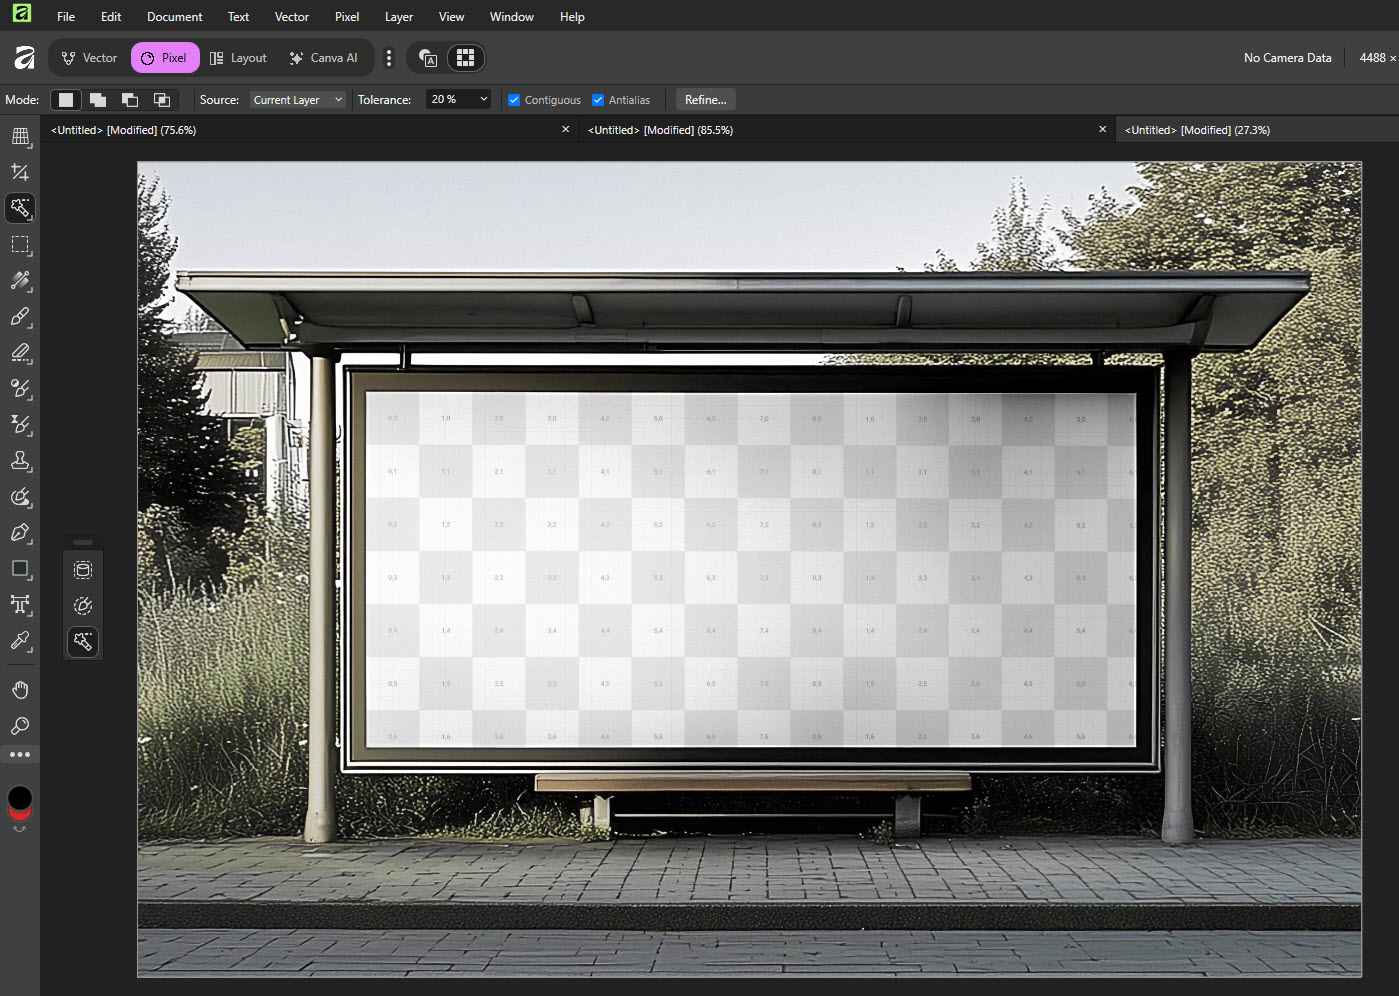Choose the Artistic Text tool
The height and width of the screenshot is (996, 1399).
pos(20,605)
